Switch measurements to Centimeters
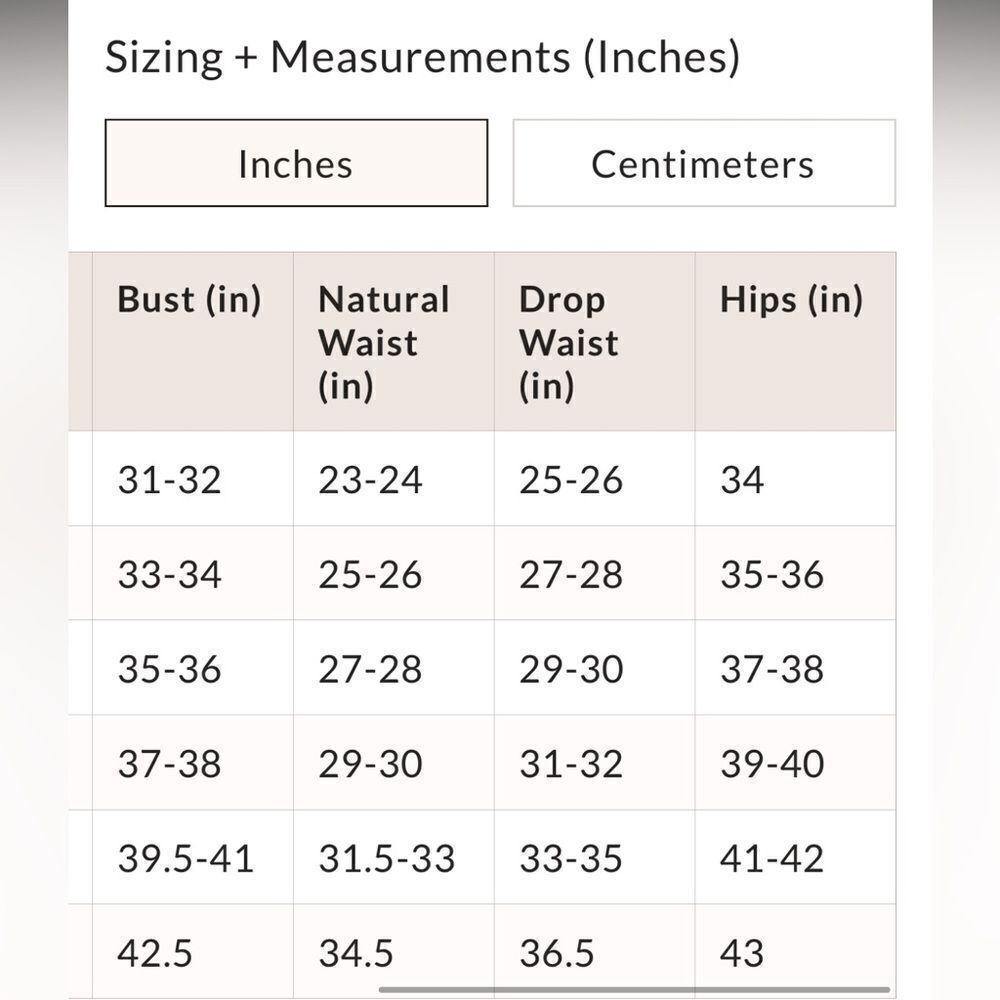The height and width of the screenshot is (1000, 1000). point(703,164)
